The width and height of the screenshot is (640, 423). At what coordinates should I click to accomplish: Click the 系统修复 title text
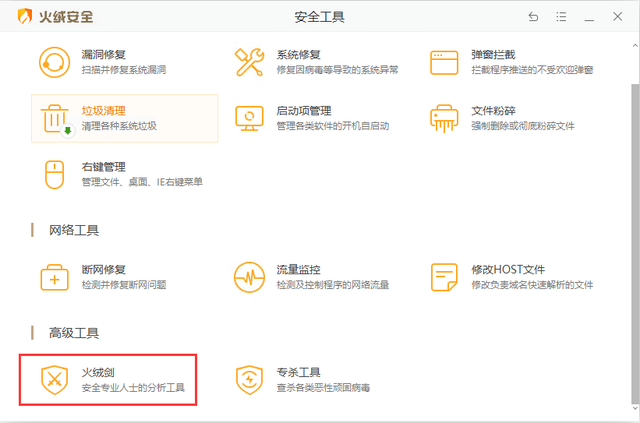point(298,55)
